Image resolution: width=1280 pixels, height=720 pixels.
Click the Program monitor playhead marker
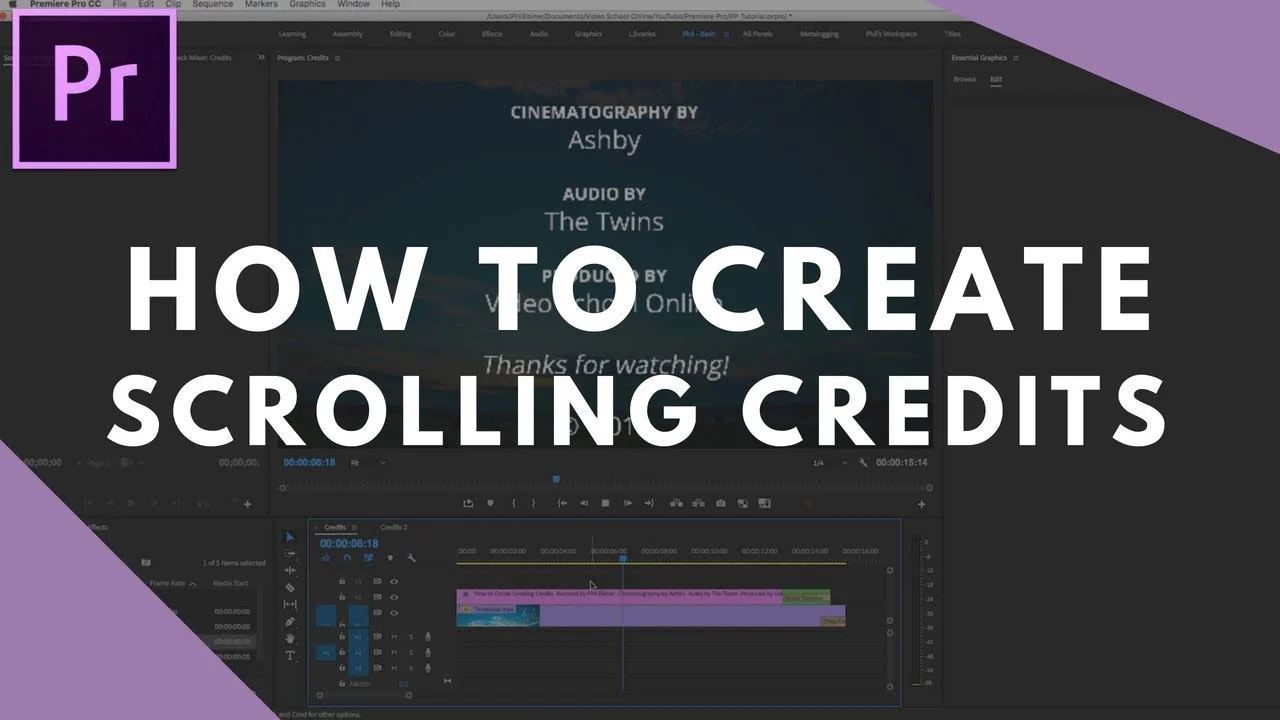tap(556, 480)
